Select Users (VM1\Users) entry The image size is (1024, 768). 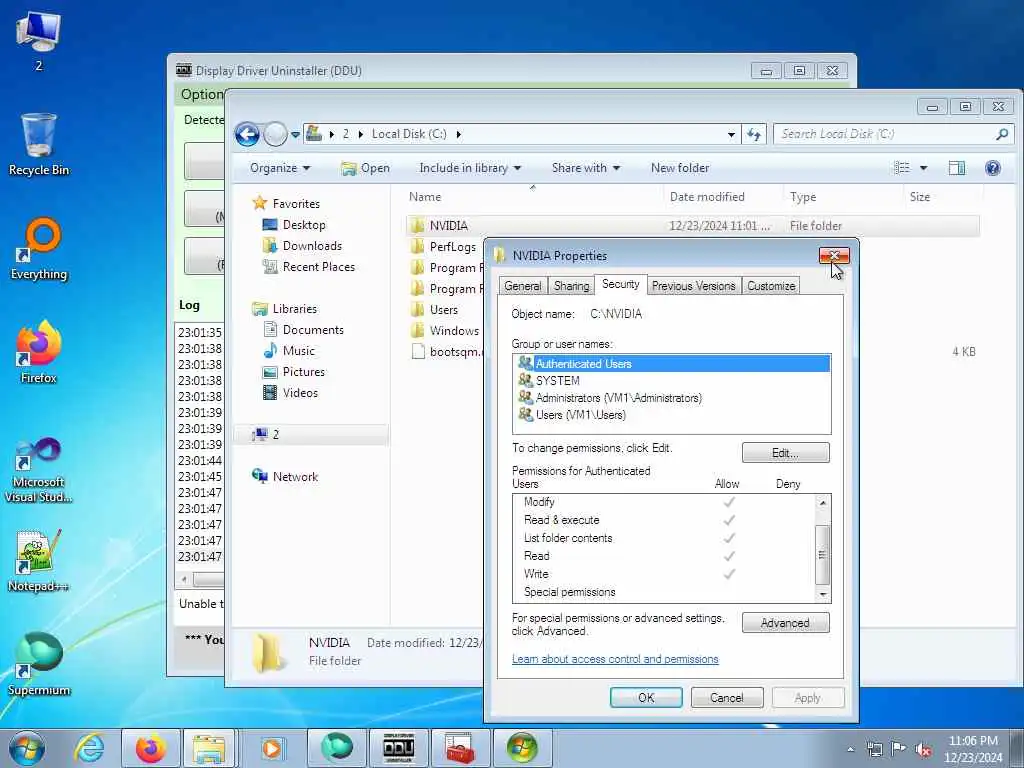tap(671, 415)
